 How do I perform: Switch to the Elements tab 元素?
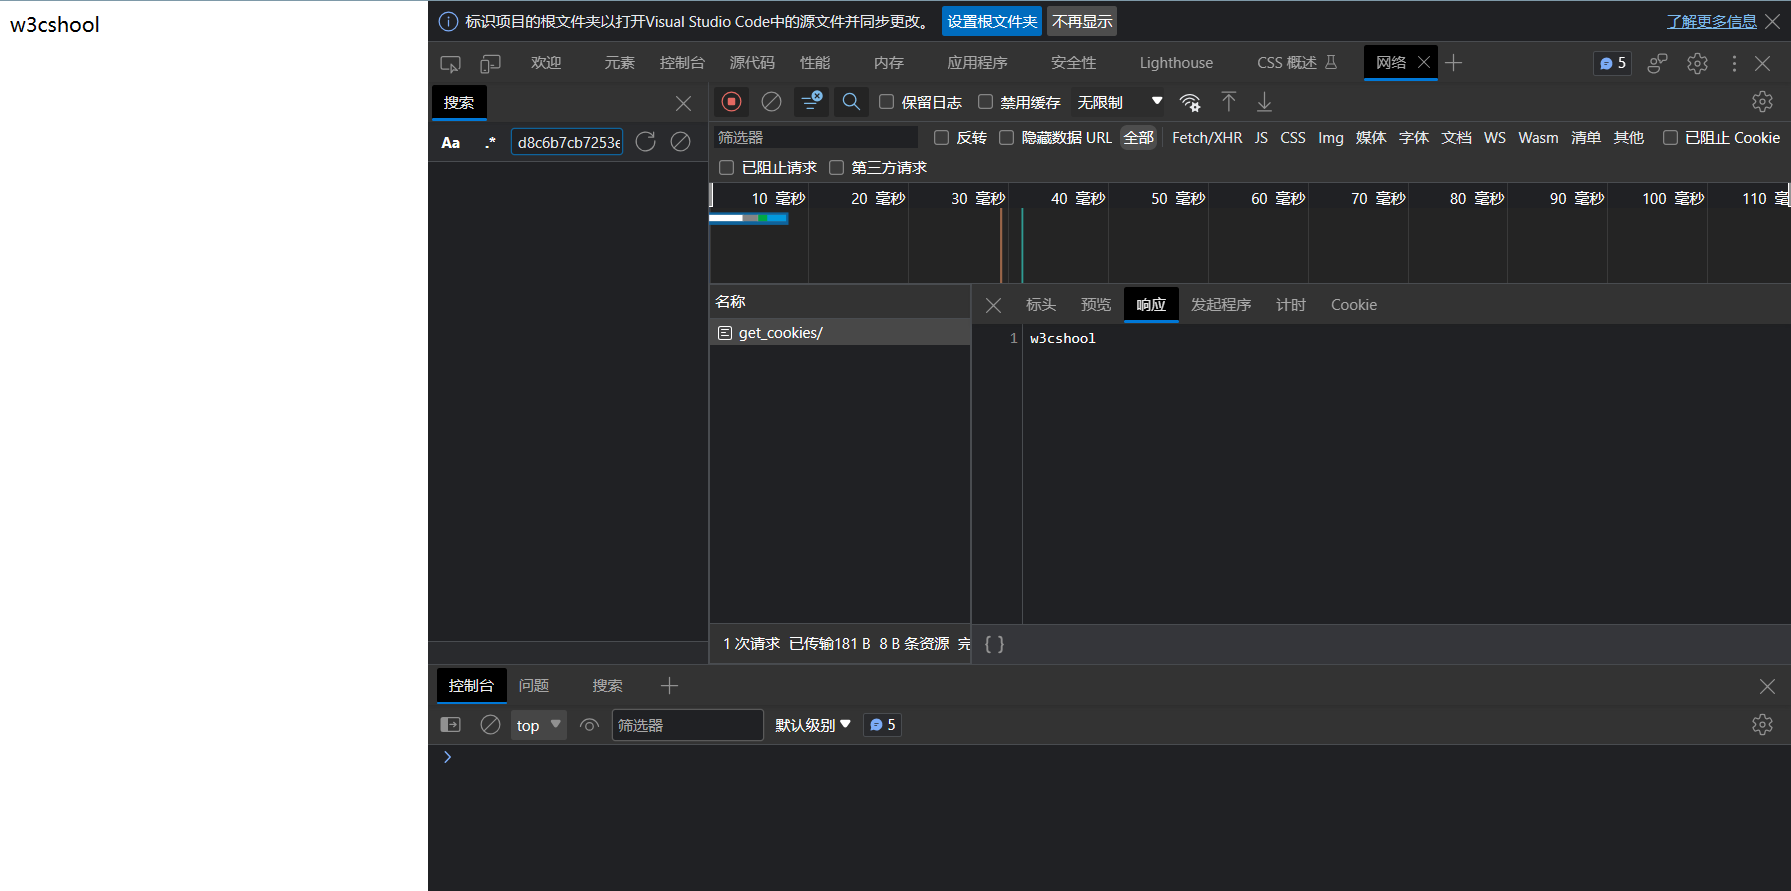click(x=619, y=63)
